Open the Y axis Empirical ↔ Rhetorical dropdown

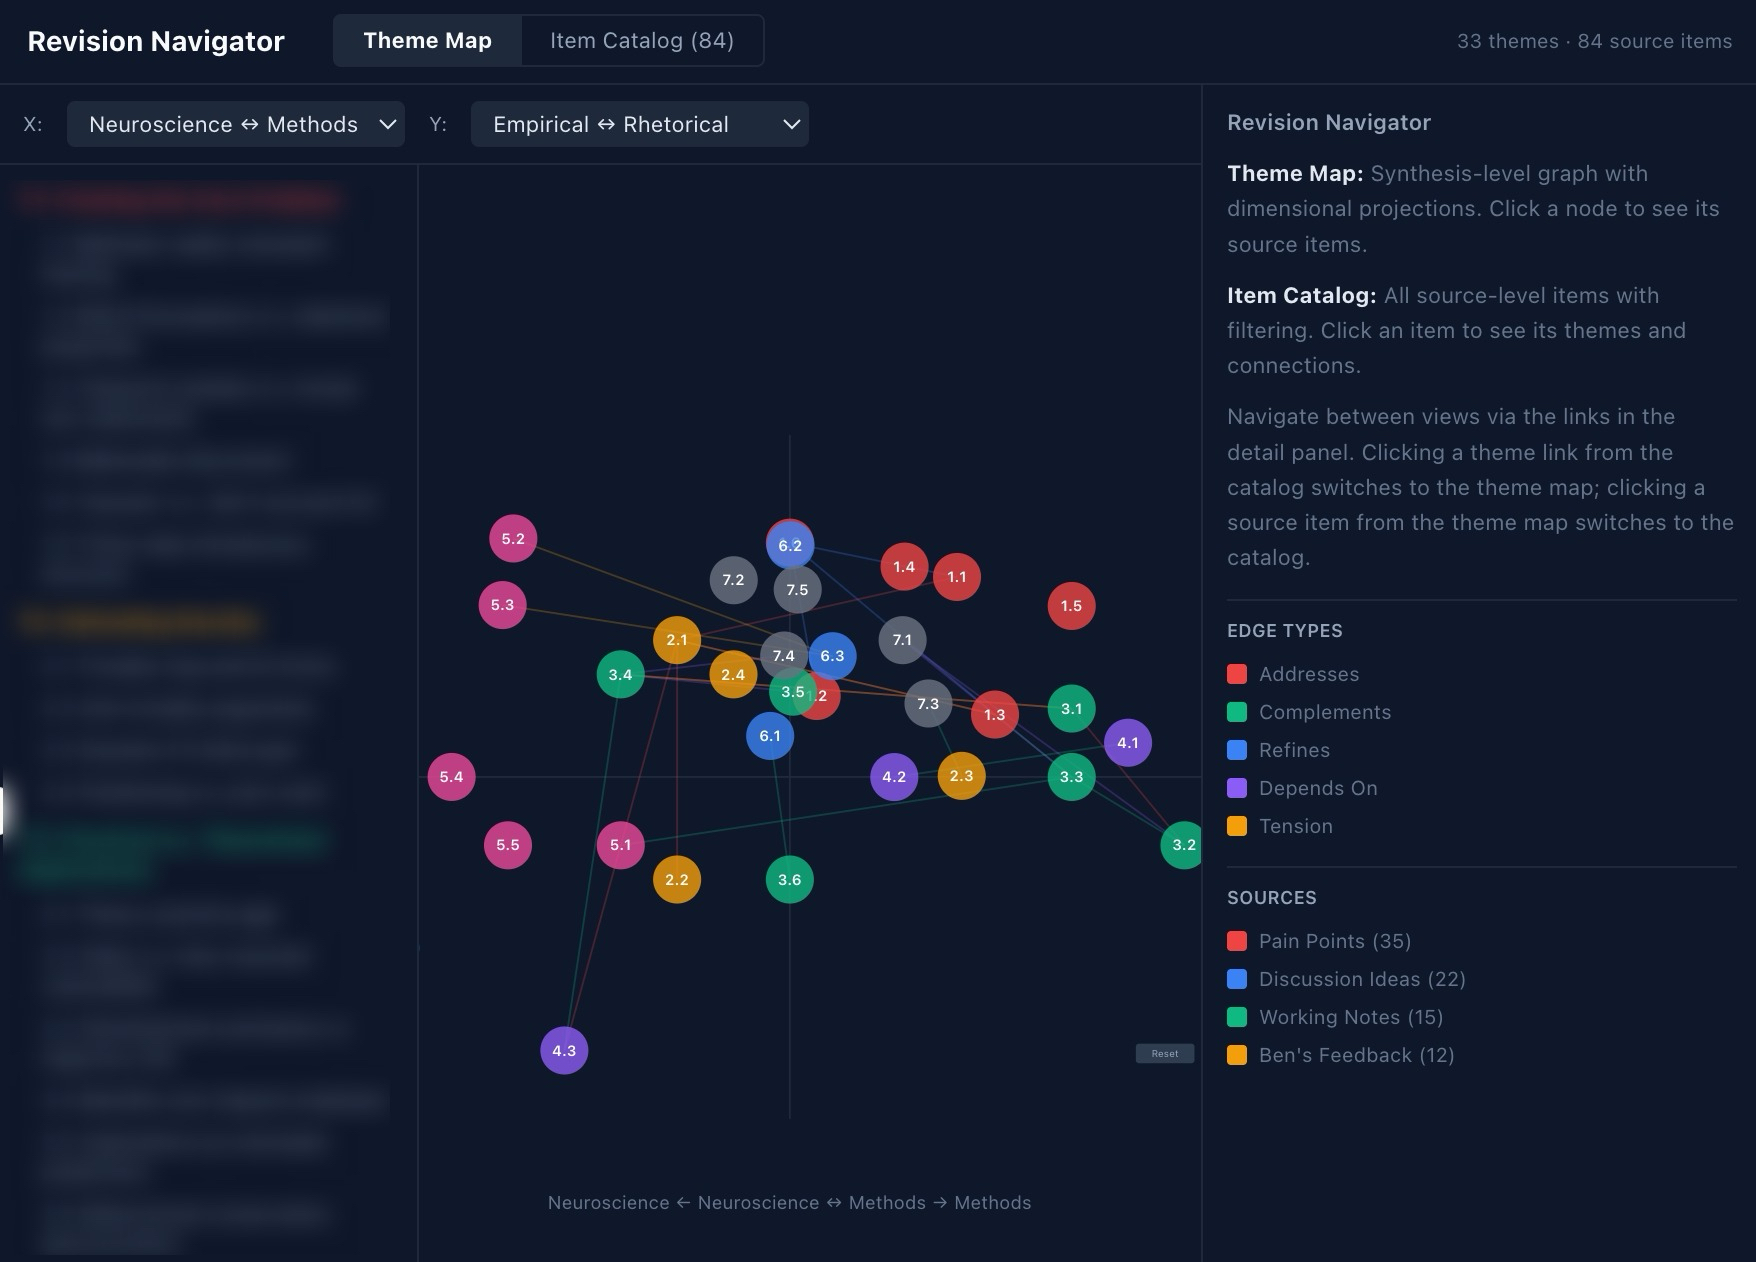(640, 125)
